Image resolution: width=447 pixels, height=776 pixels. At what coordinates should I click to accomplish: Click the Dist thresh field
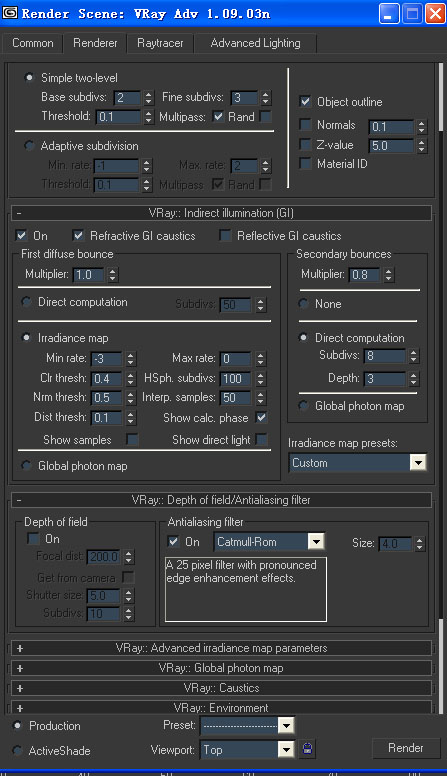(x=106, y=418)
